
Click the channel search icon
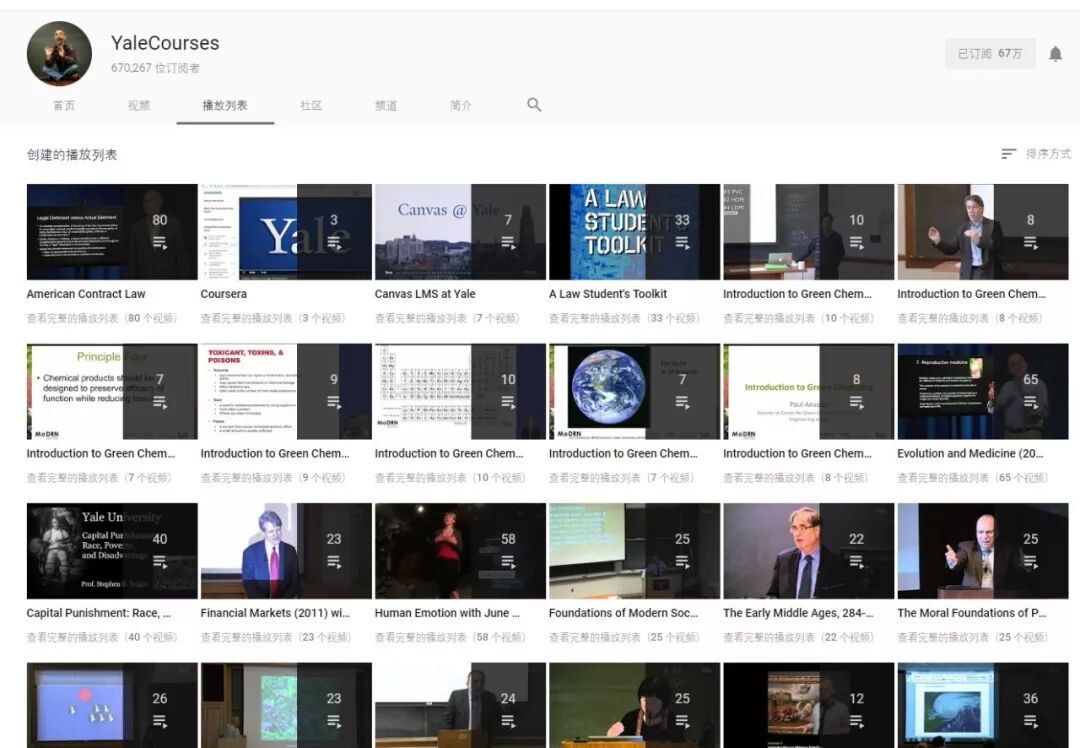click(533, 104)
